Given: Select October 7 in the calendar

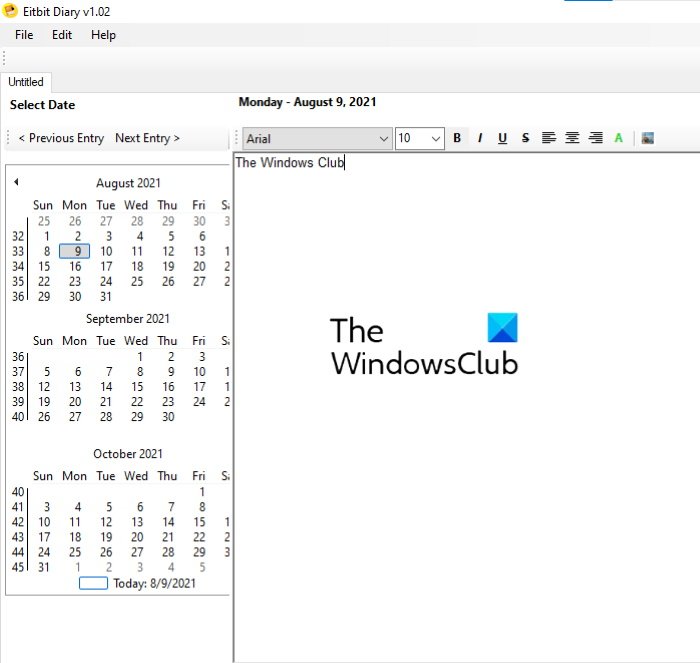Looking at the screenshot, I should (171, 507).
